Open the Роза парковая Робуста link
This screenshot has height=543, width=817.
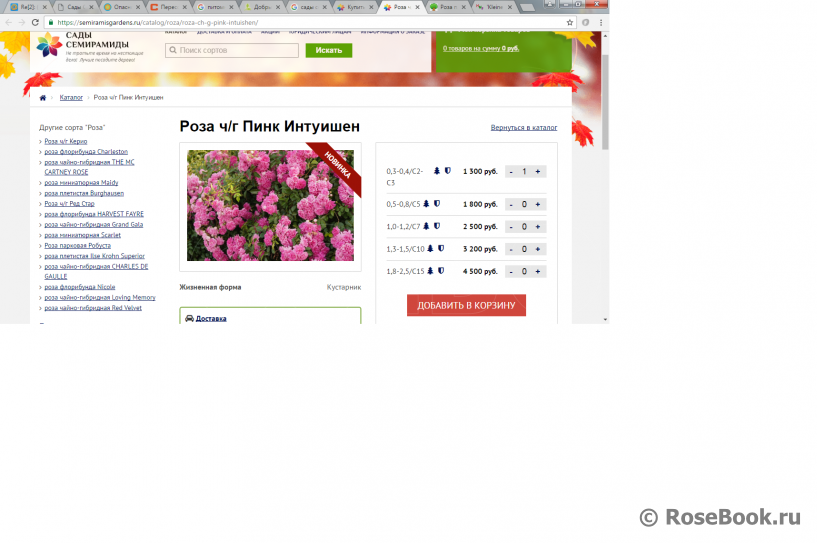(x=78, y=245)
